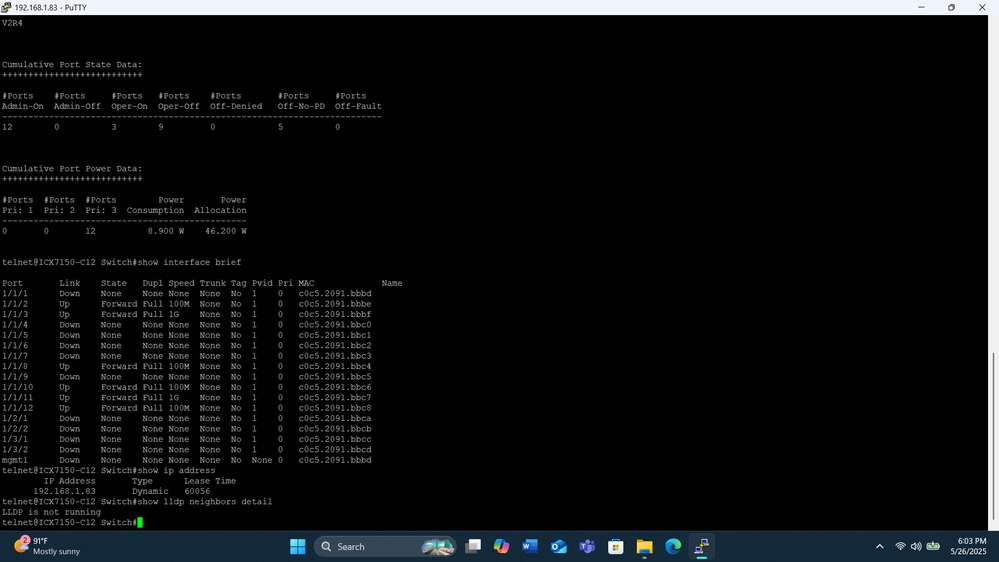This screenshot has width=999, height=562.
Task: Minimize the PuTTY window
Action: [x=921, y=8]
